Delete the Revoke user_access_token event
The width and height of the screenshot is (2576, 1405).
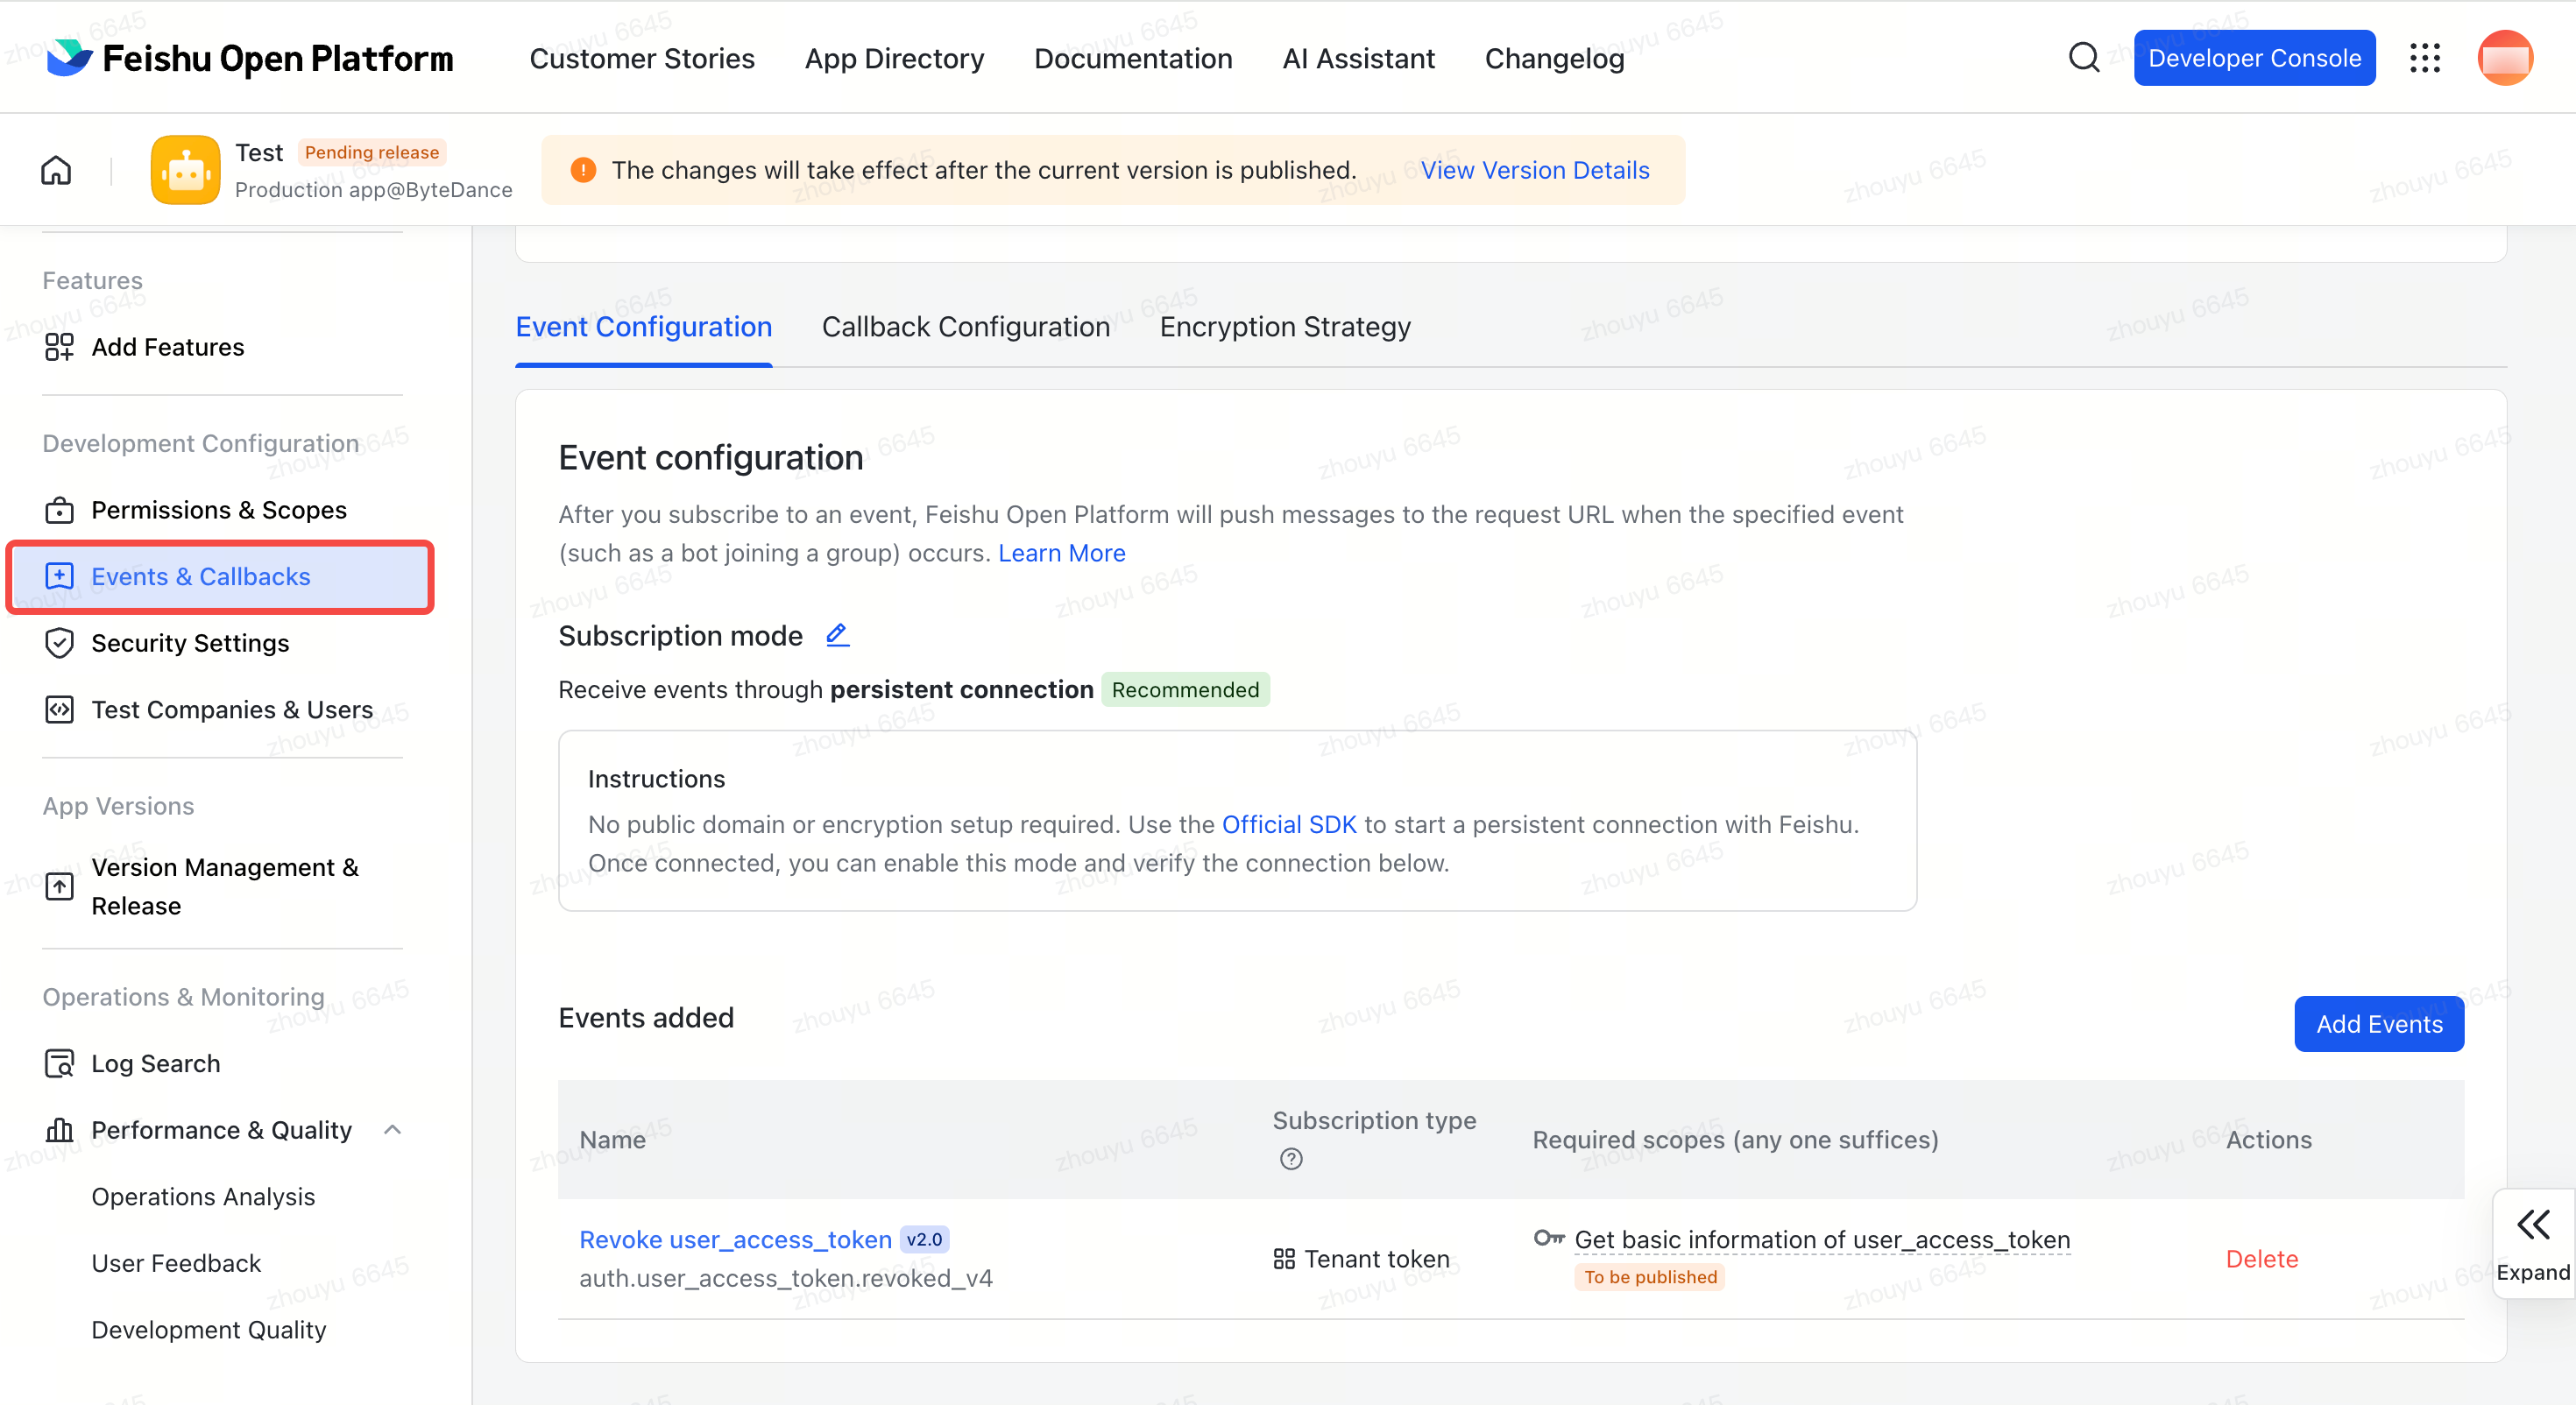(2261, 1259)
